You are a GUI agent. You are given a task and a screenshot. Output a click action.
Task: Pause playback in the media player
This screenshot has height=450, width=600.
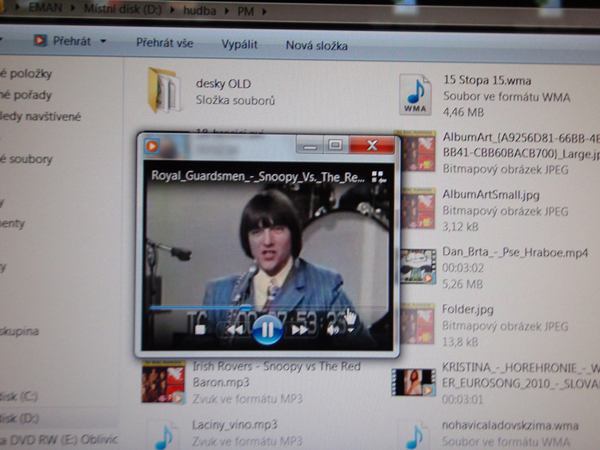point(267,329)
